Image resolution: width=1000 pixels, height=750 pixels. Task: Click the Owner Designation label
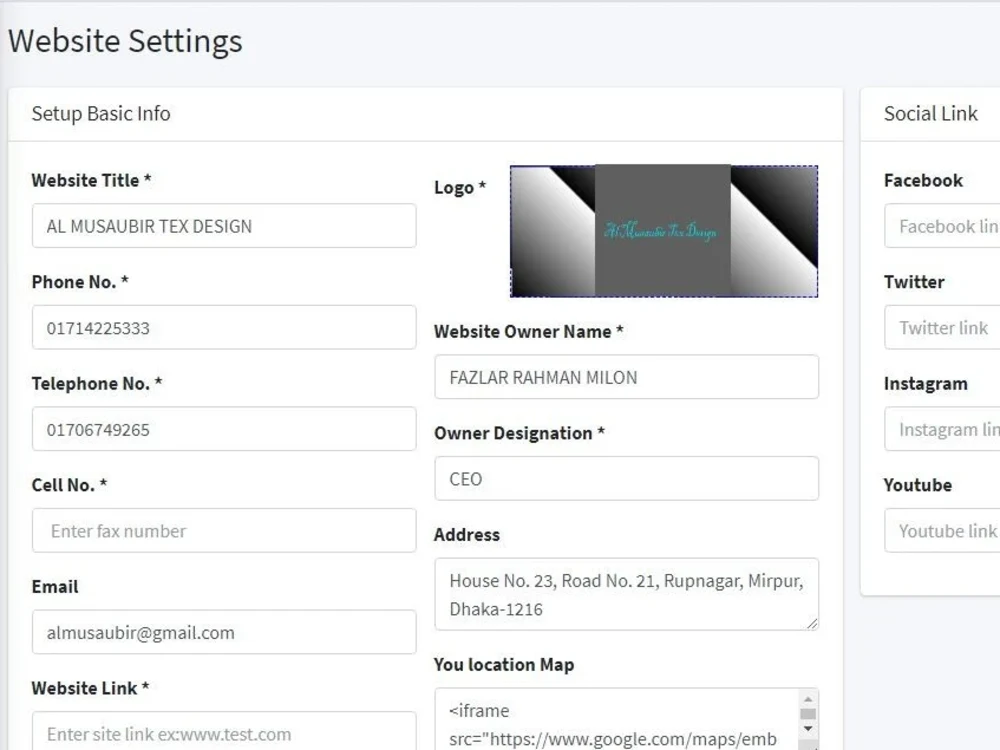(x=519, y=433)
